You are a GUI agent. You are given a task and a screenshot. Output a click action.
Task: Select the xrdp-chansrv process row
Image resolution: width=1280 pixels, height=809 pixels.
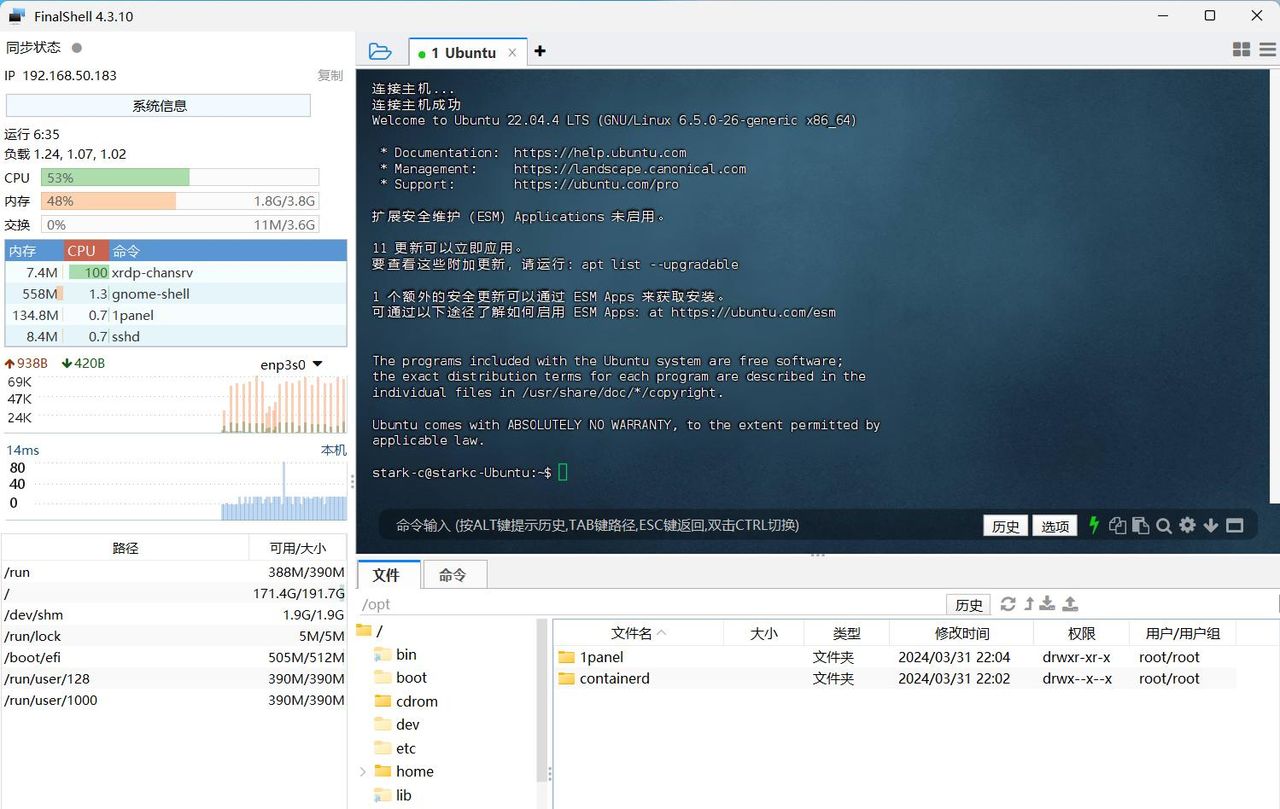tap(176, 272)
